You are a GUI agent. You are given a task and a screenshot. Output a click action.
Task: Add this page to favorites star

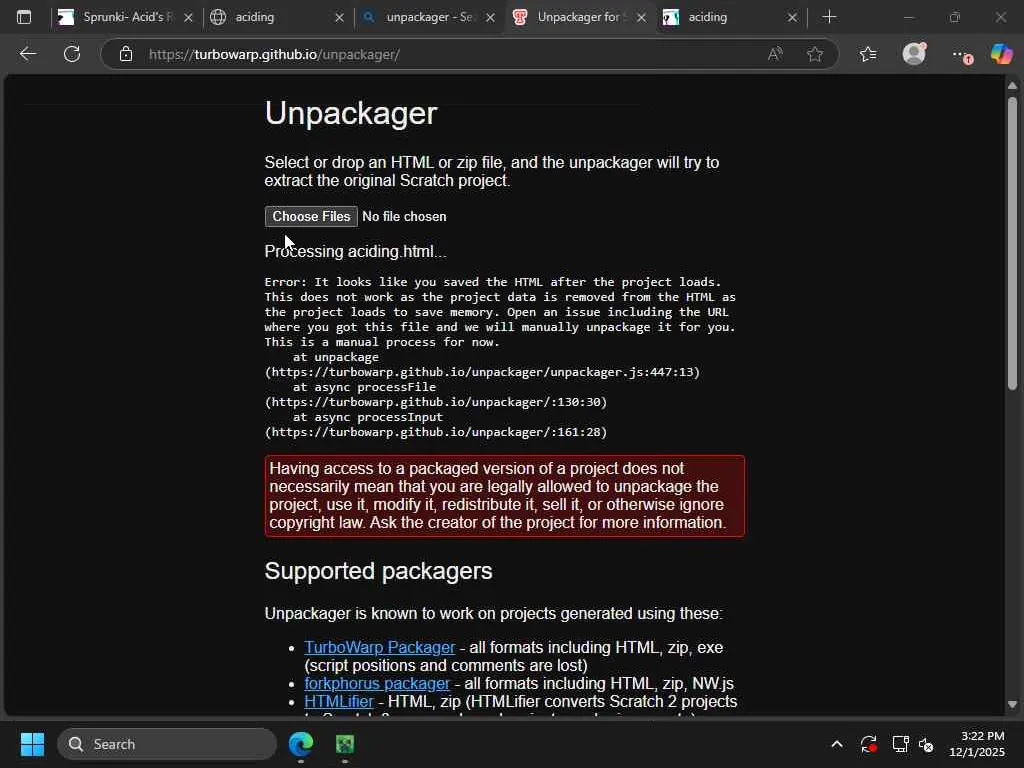(814, 54)
